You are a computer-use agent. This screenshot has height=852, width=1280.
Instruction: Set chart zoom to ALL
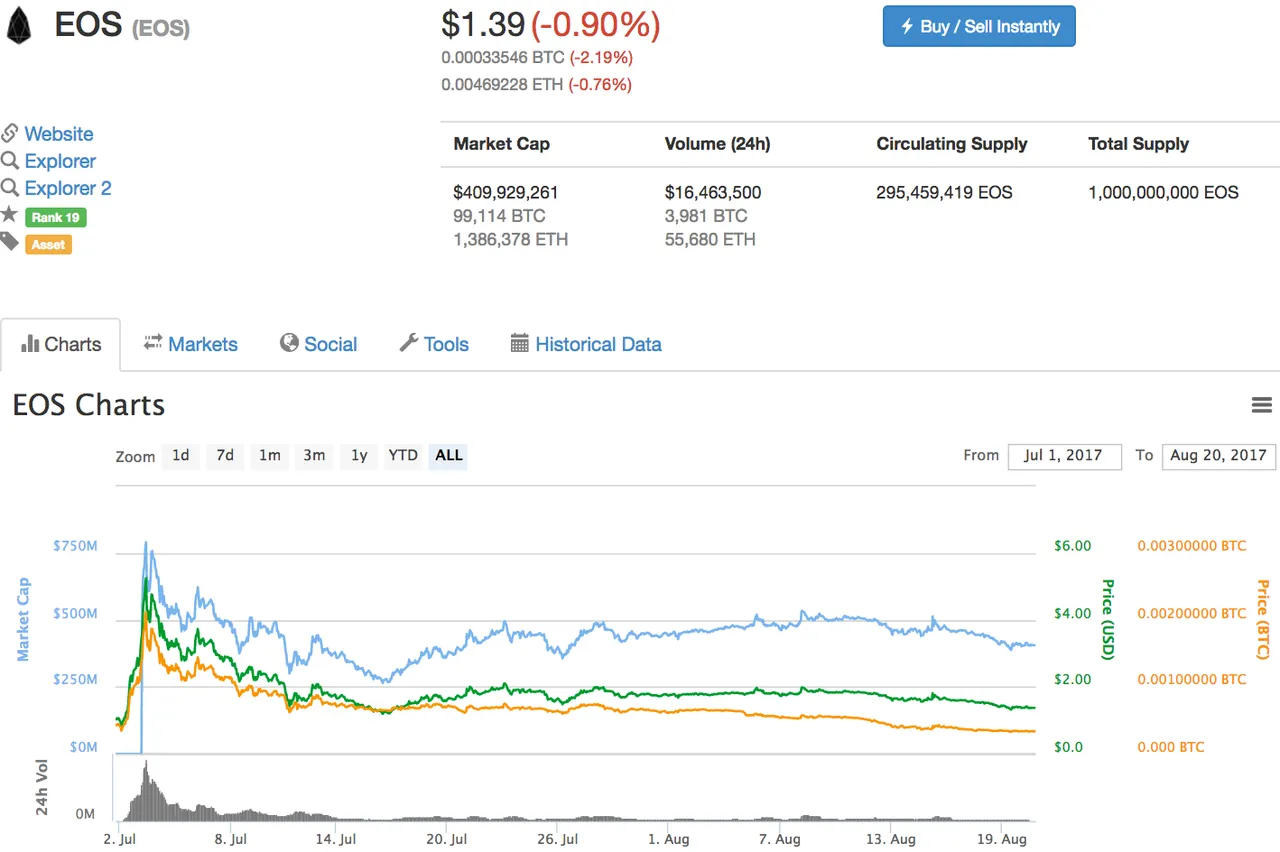tap(449, 456)
